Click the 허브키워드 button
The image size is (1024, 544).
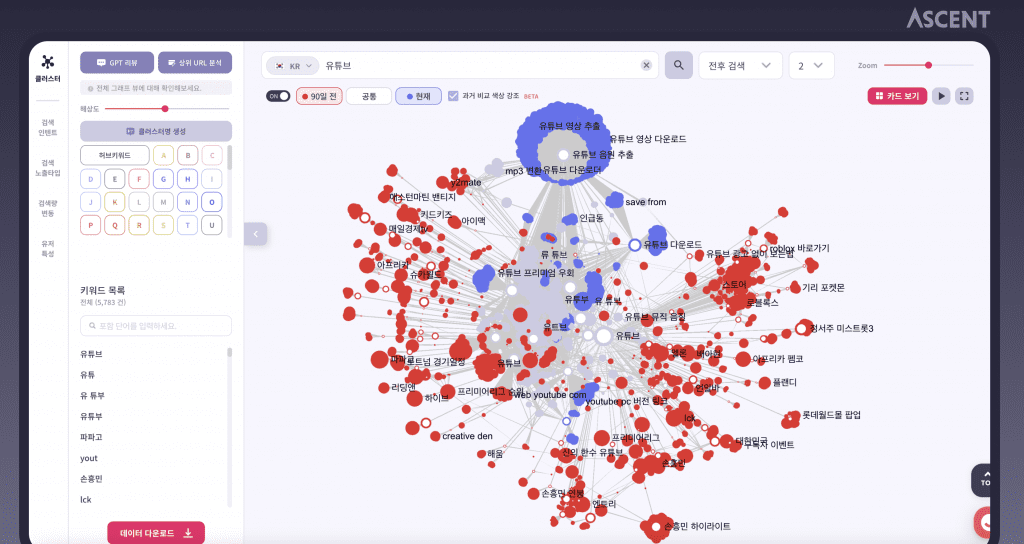pos(115,155)
